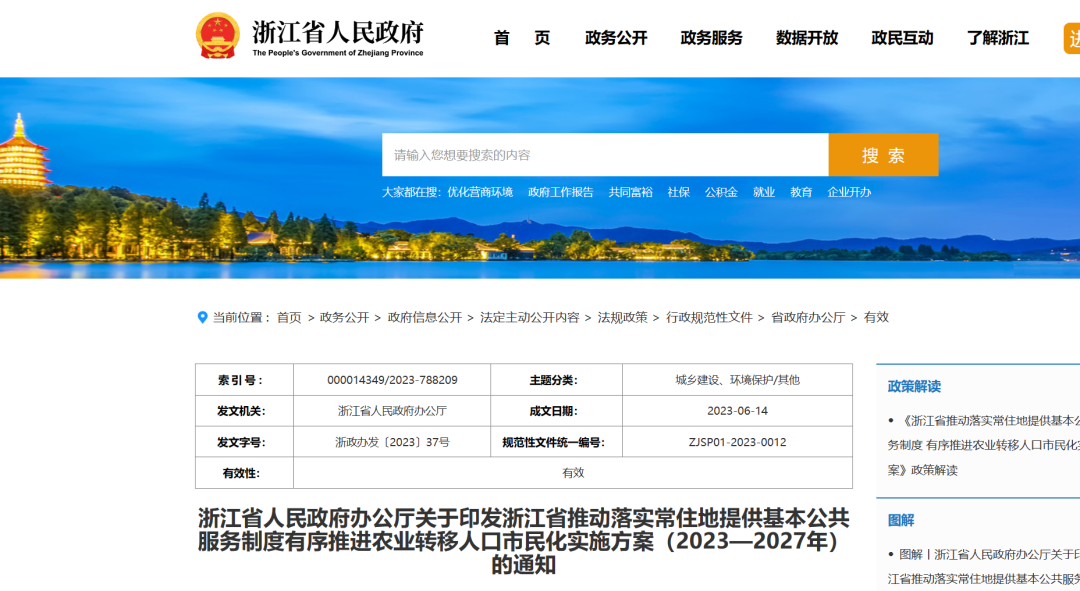The width and height of the screenshot is (1080, 591).
Task: Open the 图解 sidebar article link
Action: pos(984,567)
